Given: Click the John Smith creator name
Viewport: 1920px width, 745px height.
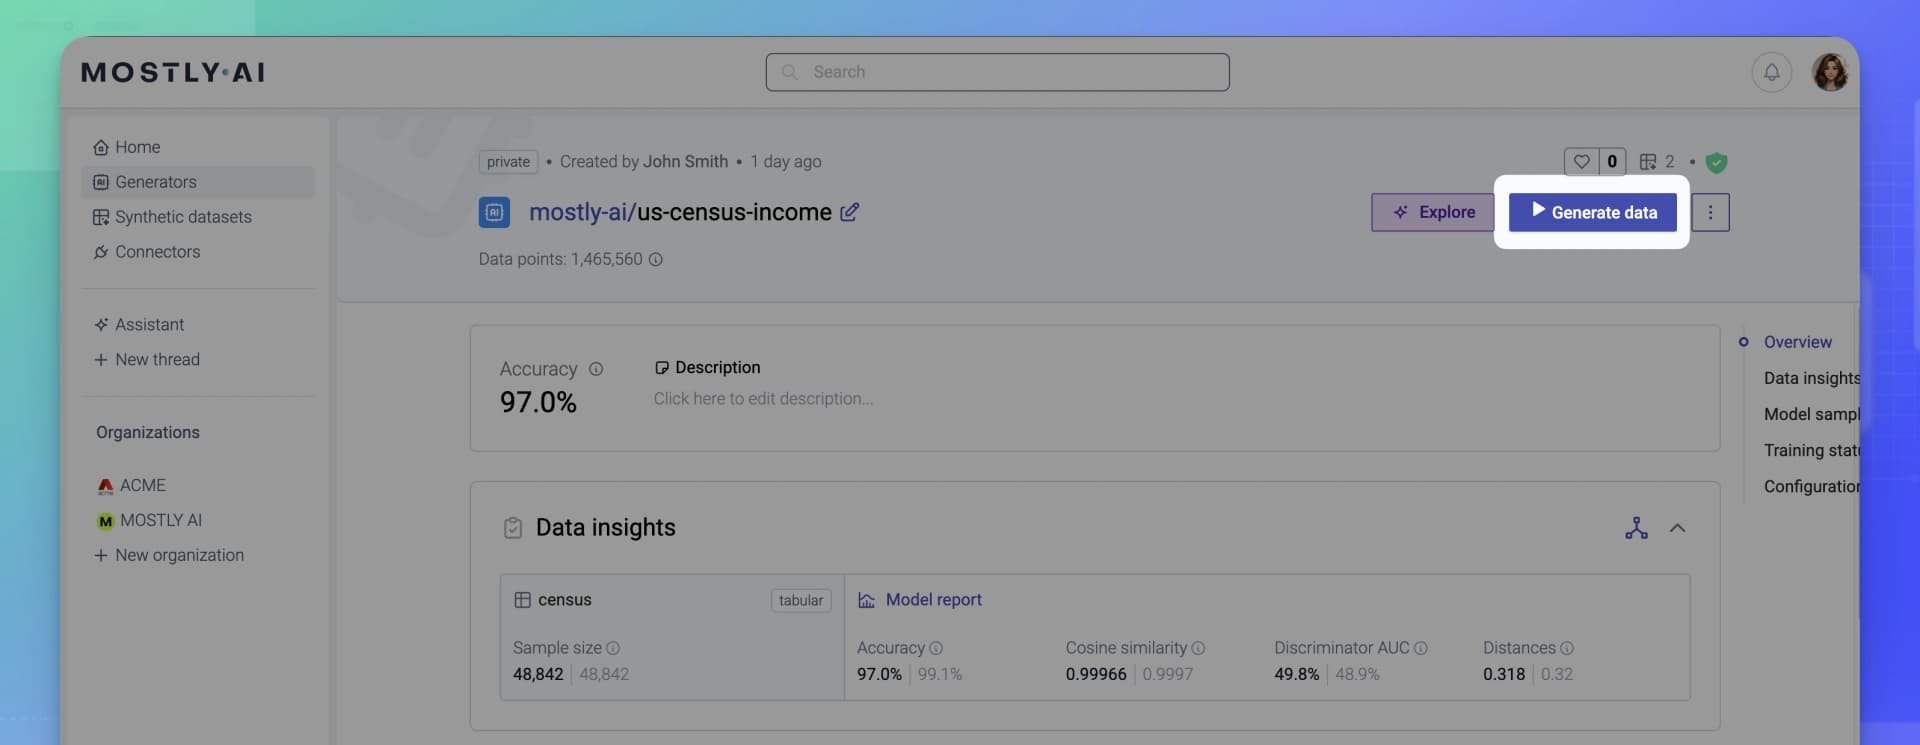Looking at the screenshot, I should (685, 162).
